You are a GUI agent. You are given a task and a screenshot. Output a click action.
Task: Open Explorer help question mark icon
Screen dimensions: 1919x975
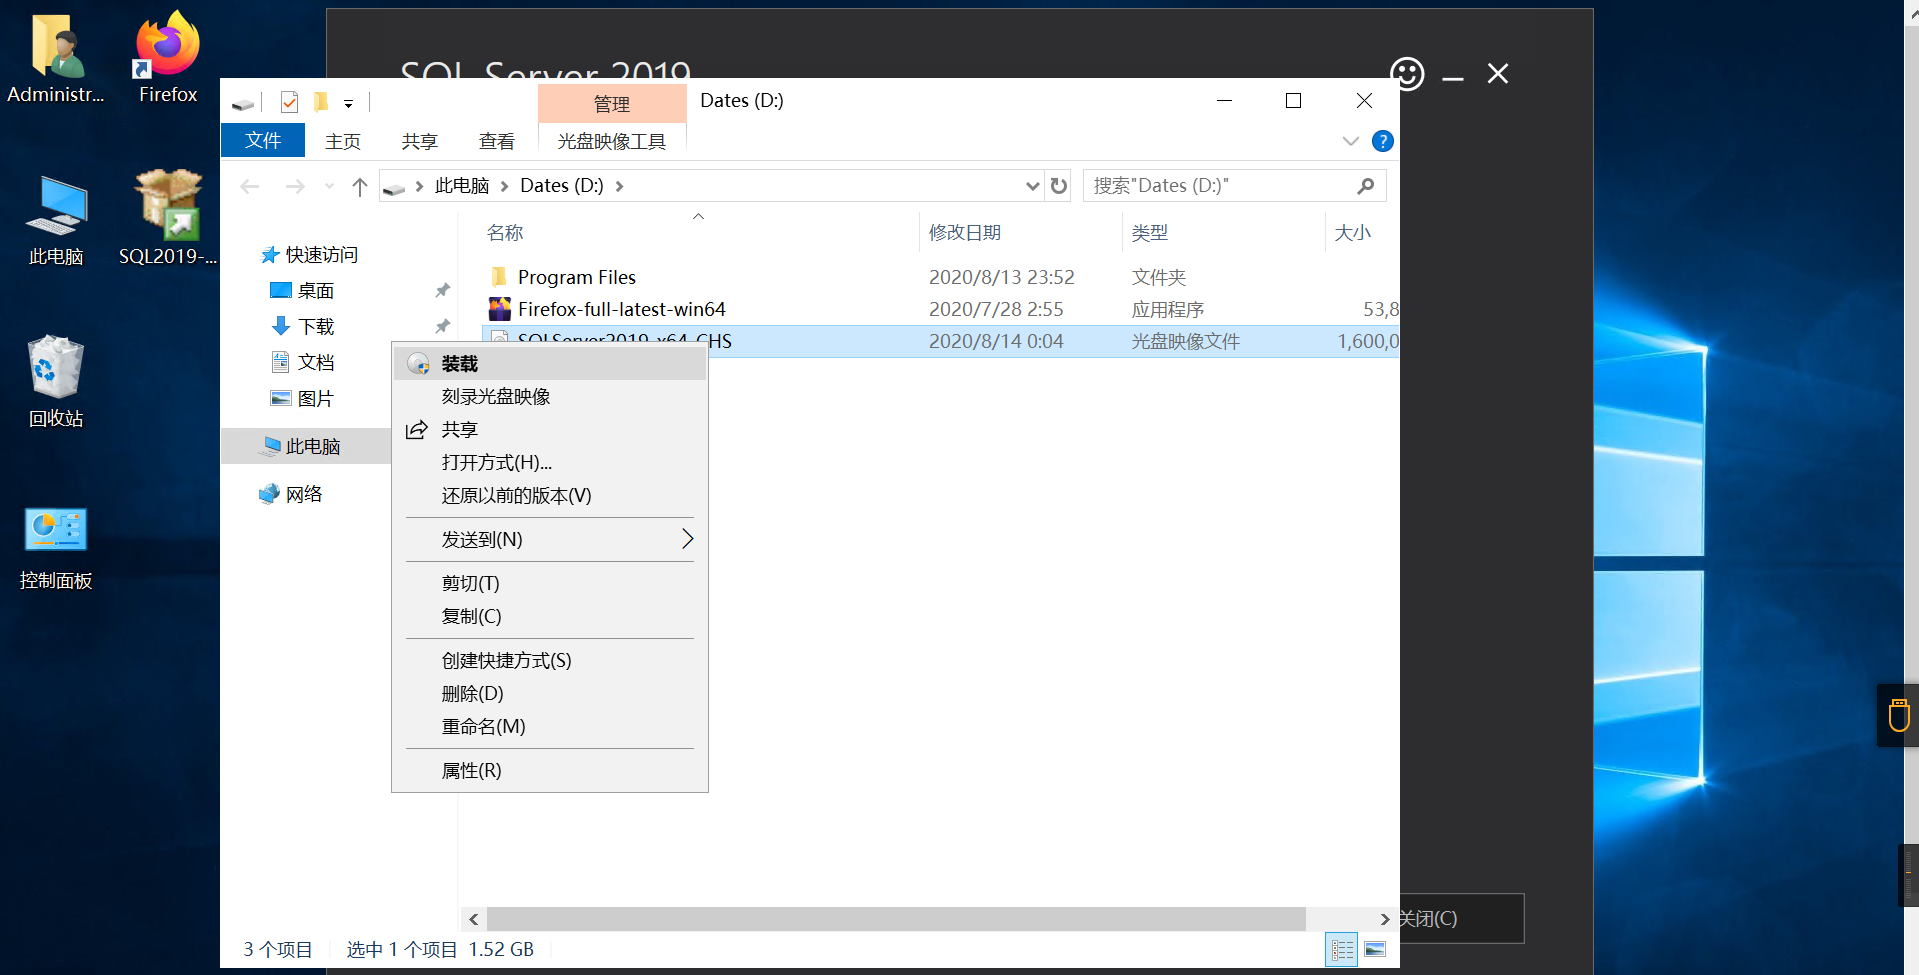(x=1383, y=141)
